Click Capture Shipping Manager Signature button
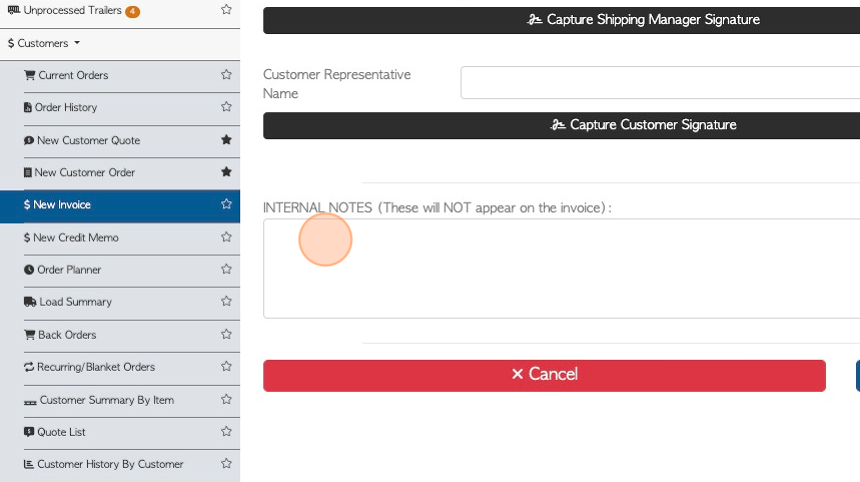Screen dimensions: 860x482 (562, 20)
